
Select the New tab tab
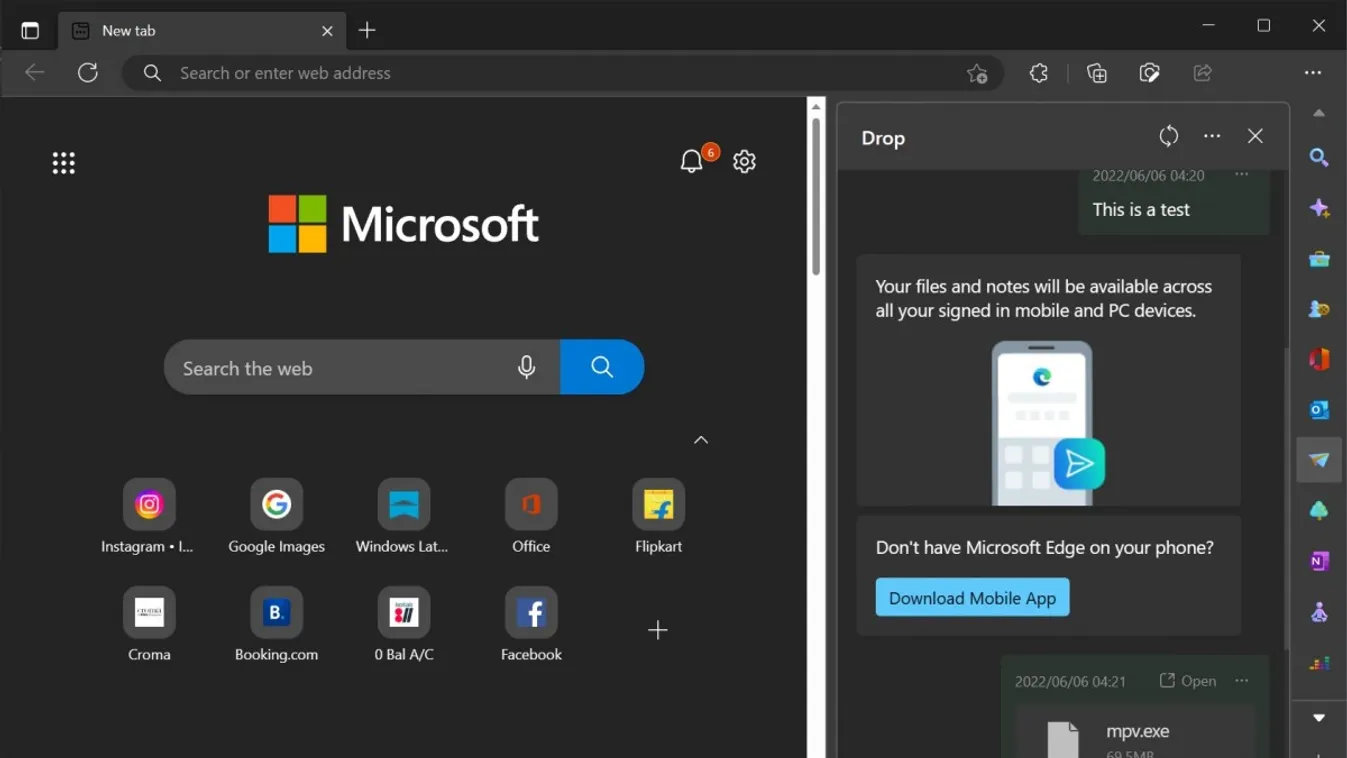point(202,31)
